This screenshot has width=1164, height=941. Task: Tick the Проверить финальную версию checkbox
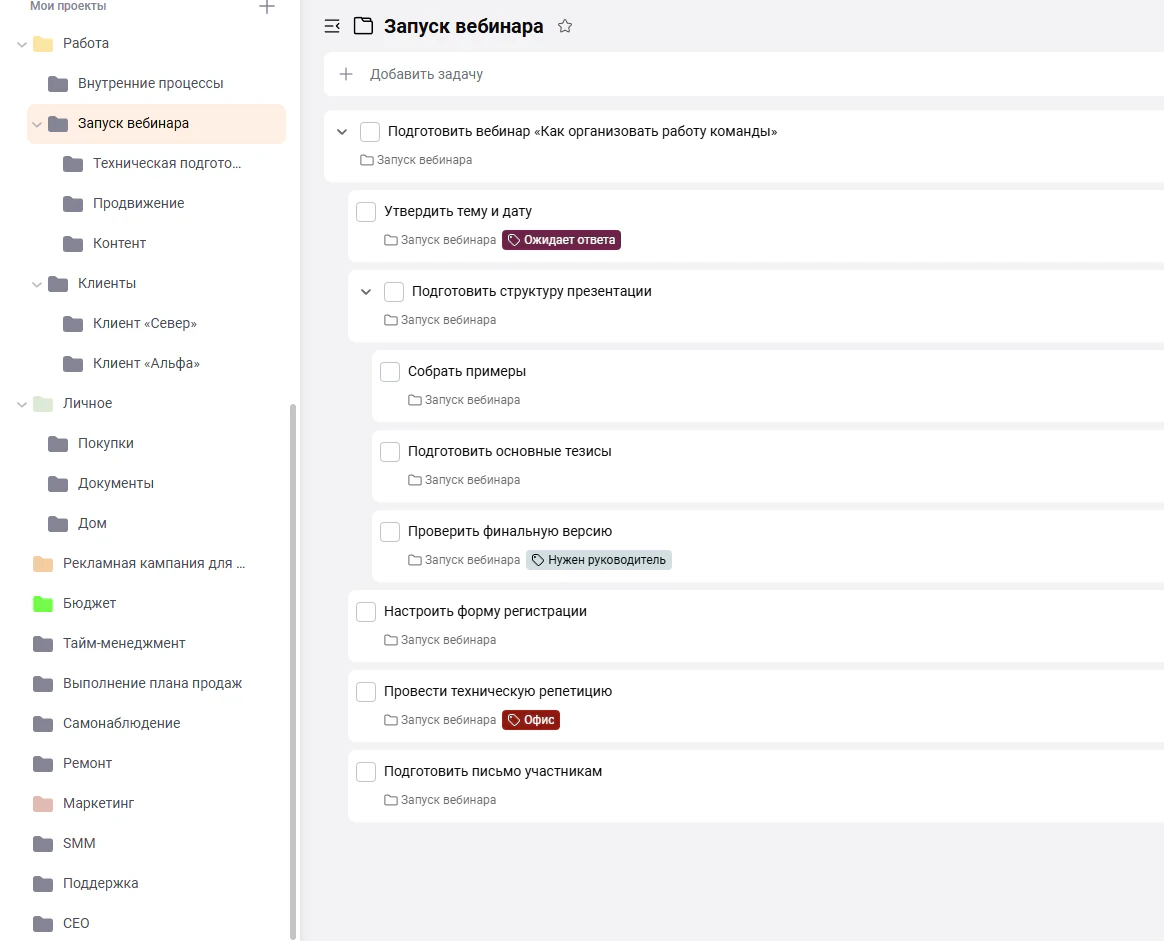tap(390, 531)
